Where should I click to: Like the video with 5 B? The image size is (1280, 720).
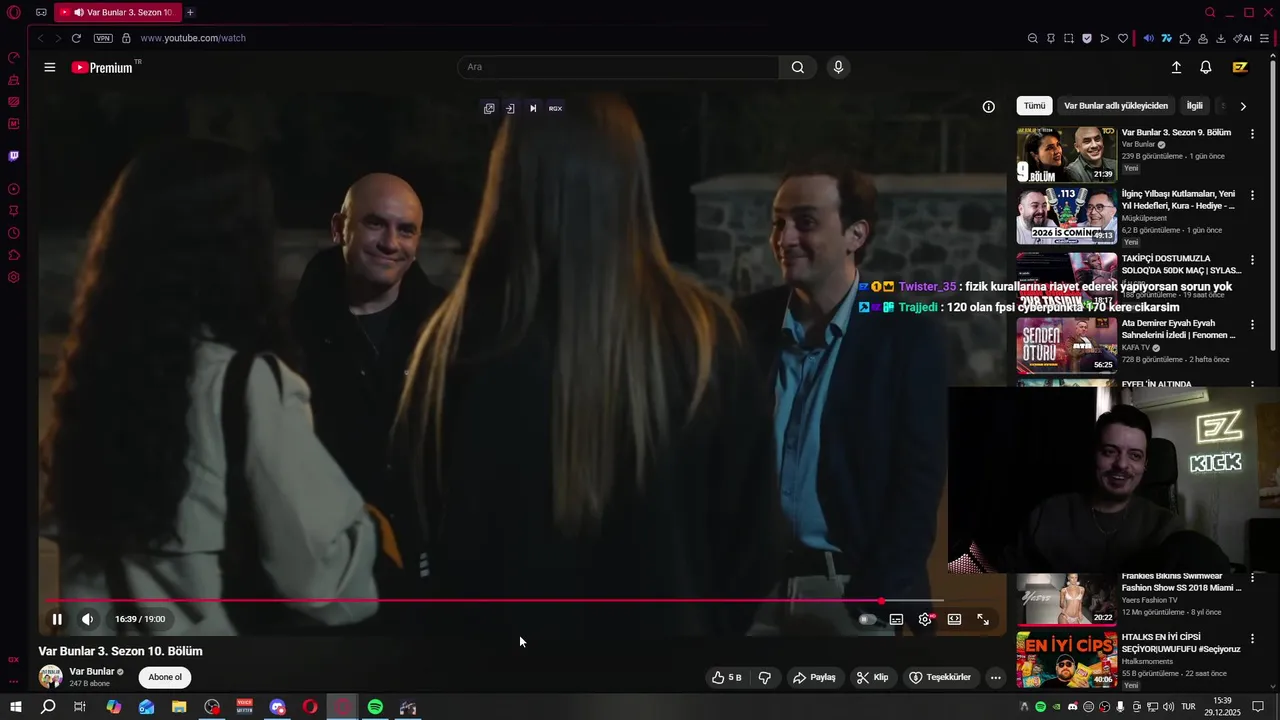pyautogui.click(x=726, y=677)
